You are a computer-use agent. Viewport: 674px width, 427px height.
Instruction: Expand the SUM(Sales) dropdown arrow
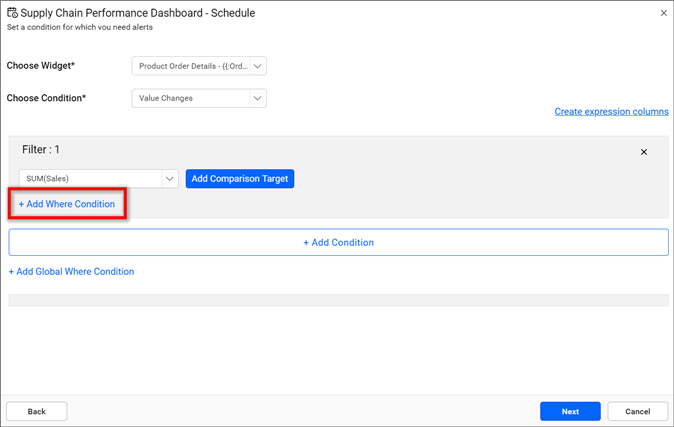coord(169,179)
